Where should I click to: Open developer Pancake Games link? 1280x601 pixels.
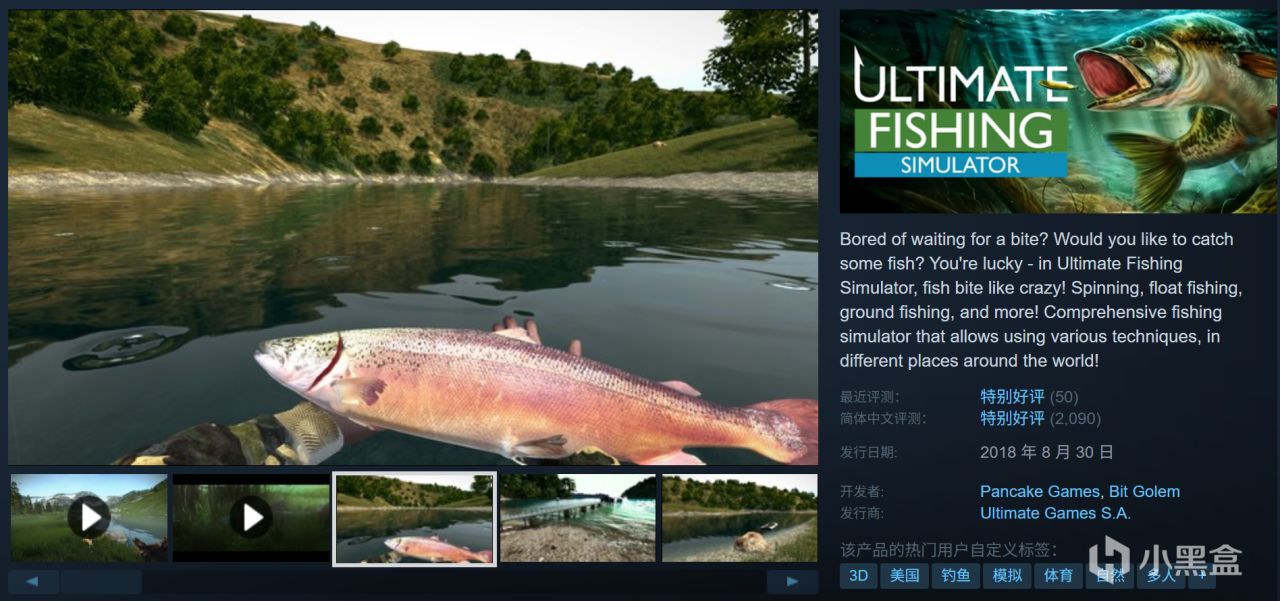1040,491
